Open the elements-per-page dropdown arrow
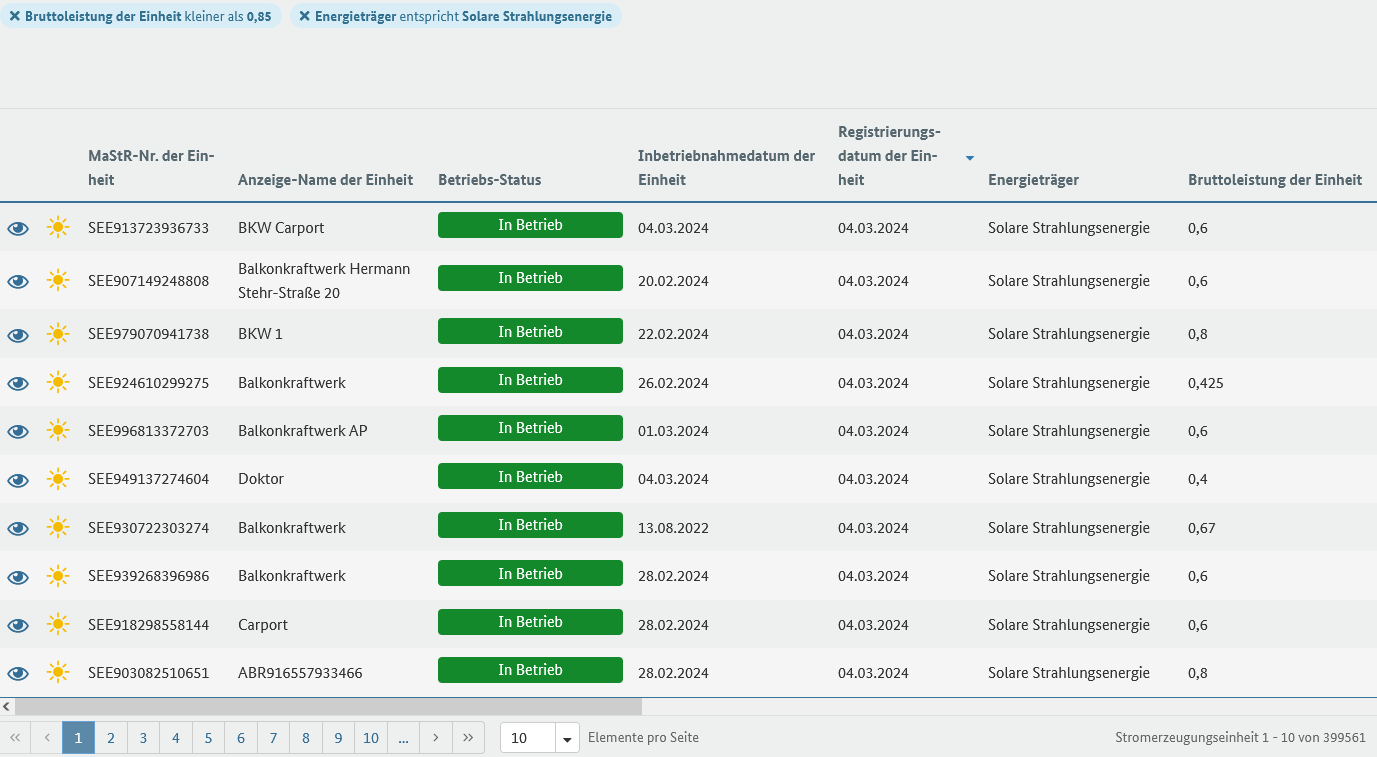The width and height of the screenshot is (1377, 757). tap(568, 739)
